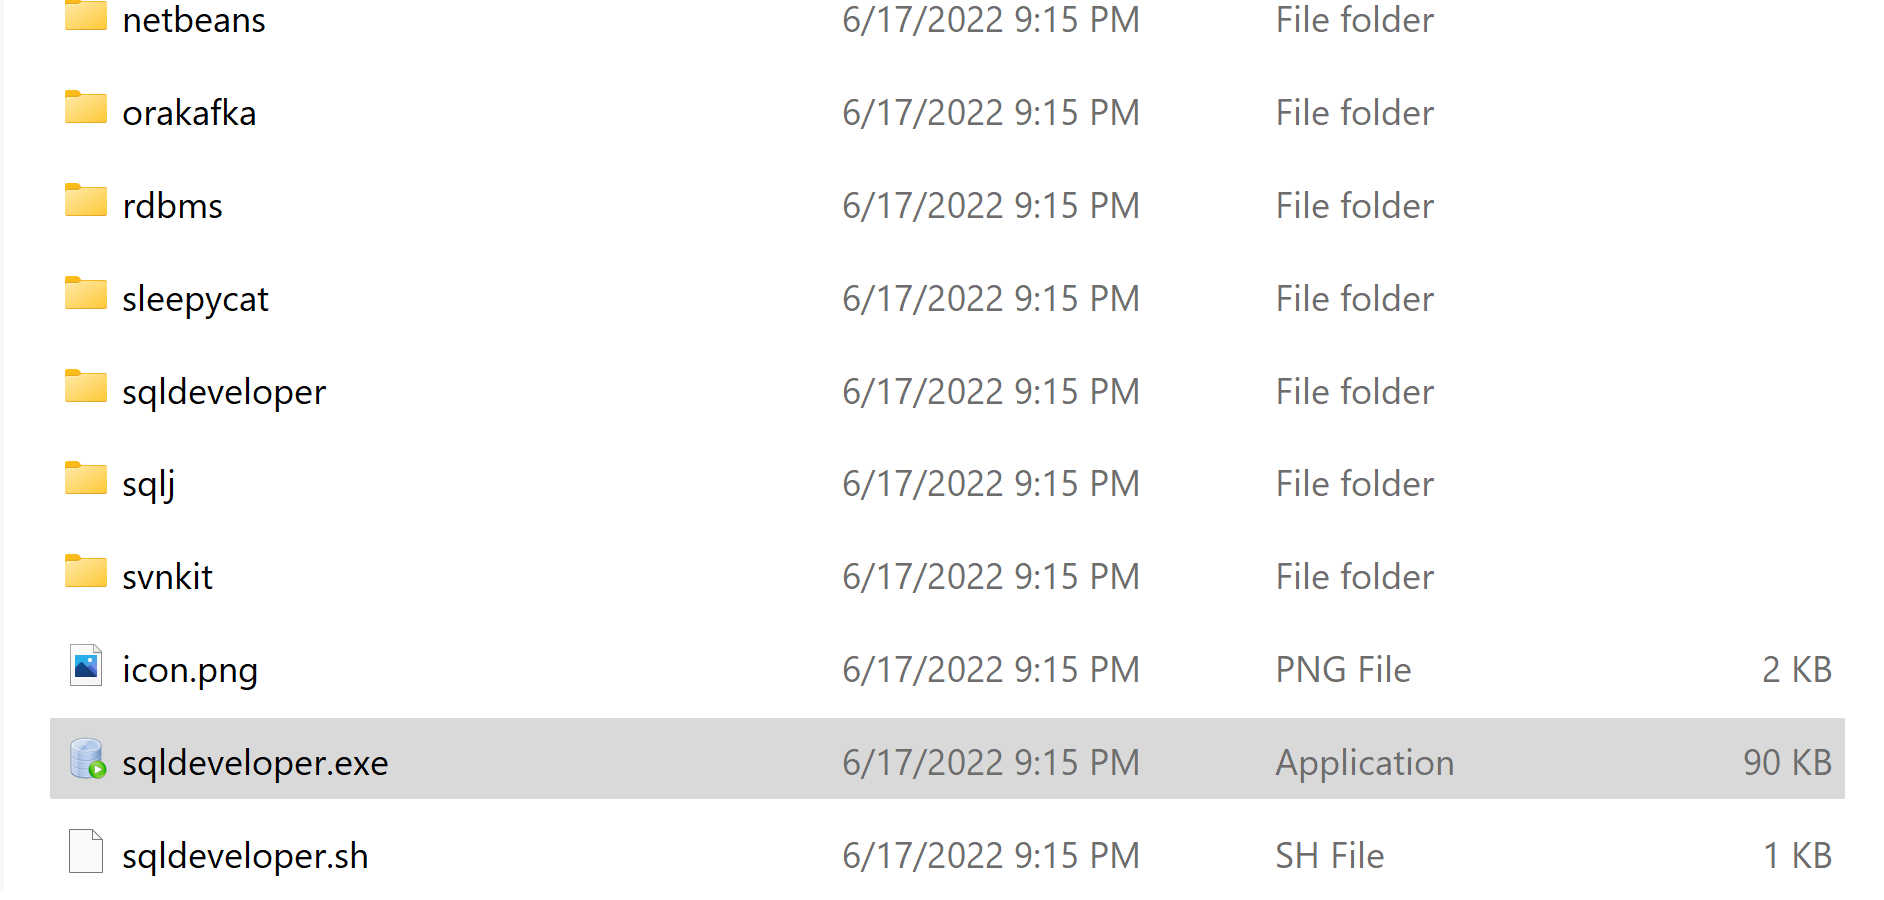The image size is (1884, 900).
Task: Select the icon.png file name
Action: click(x=190, y=670)
